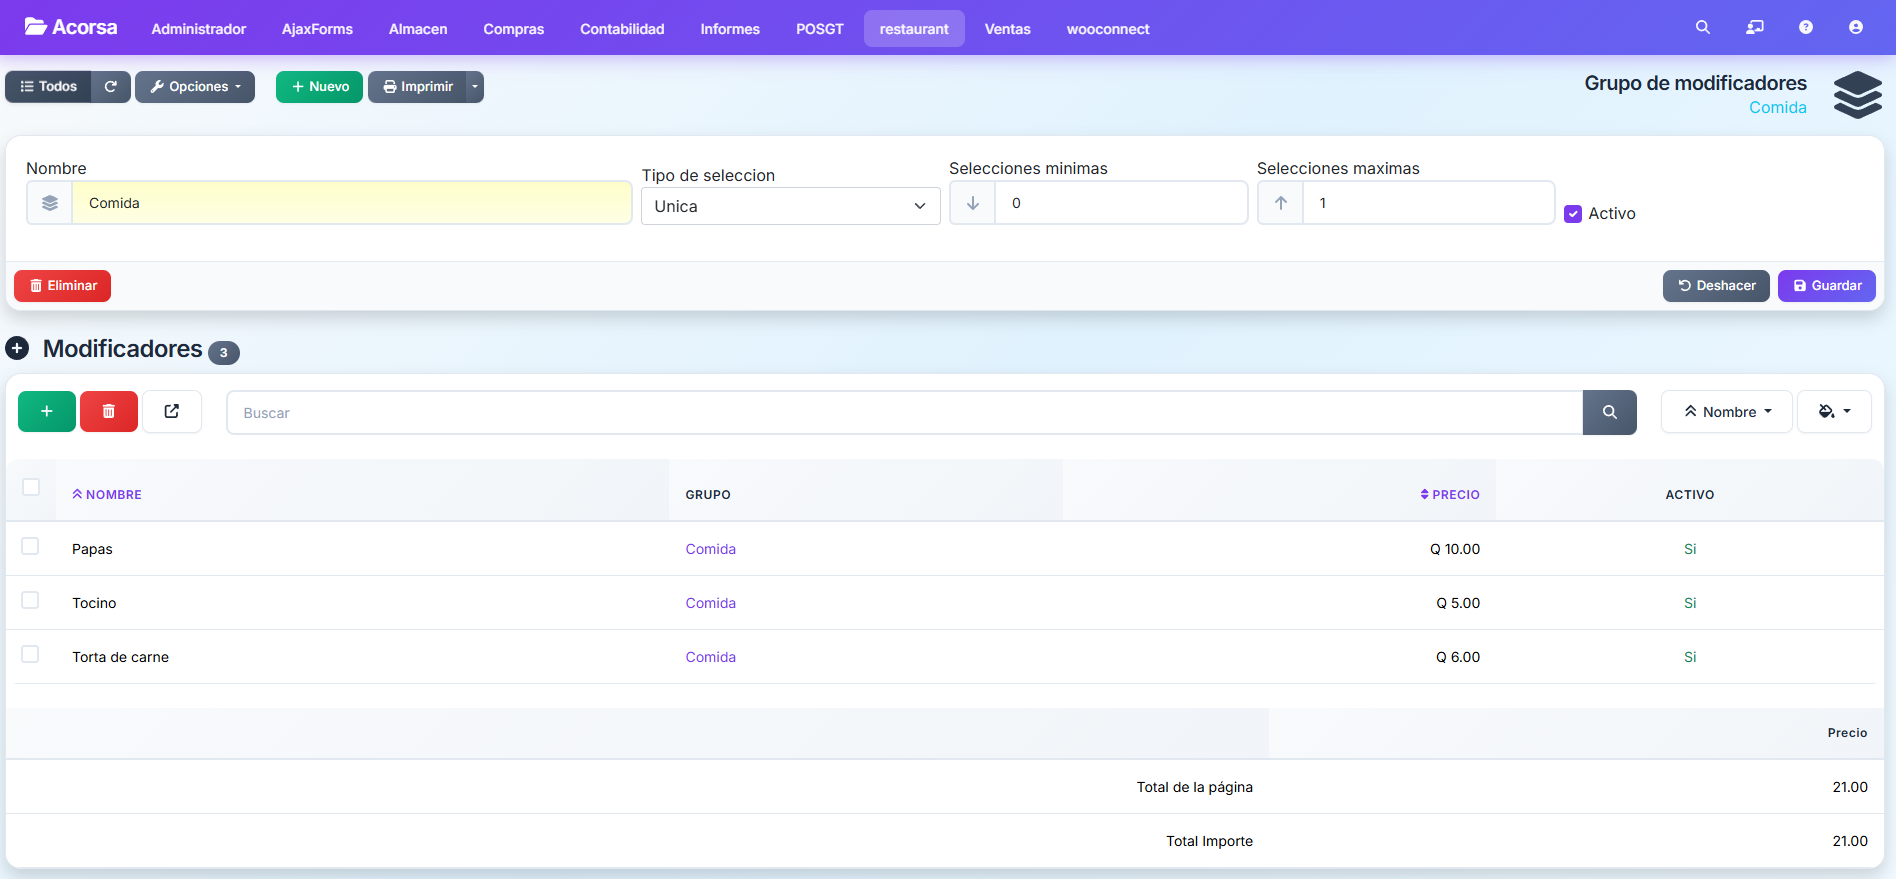Click the open in new window icon

point(172,412)
